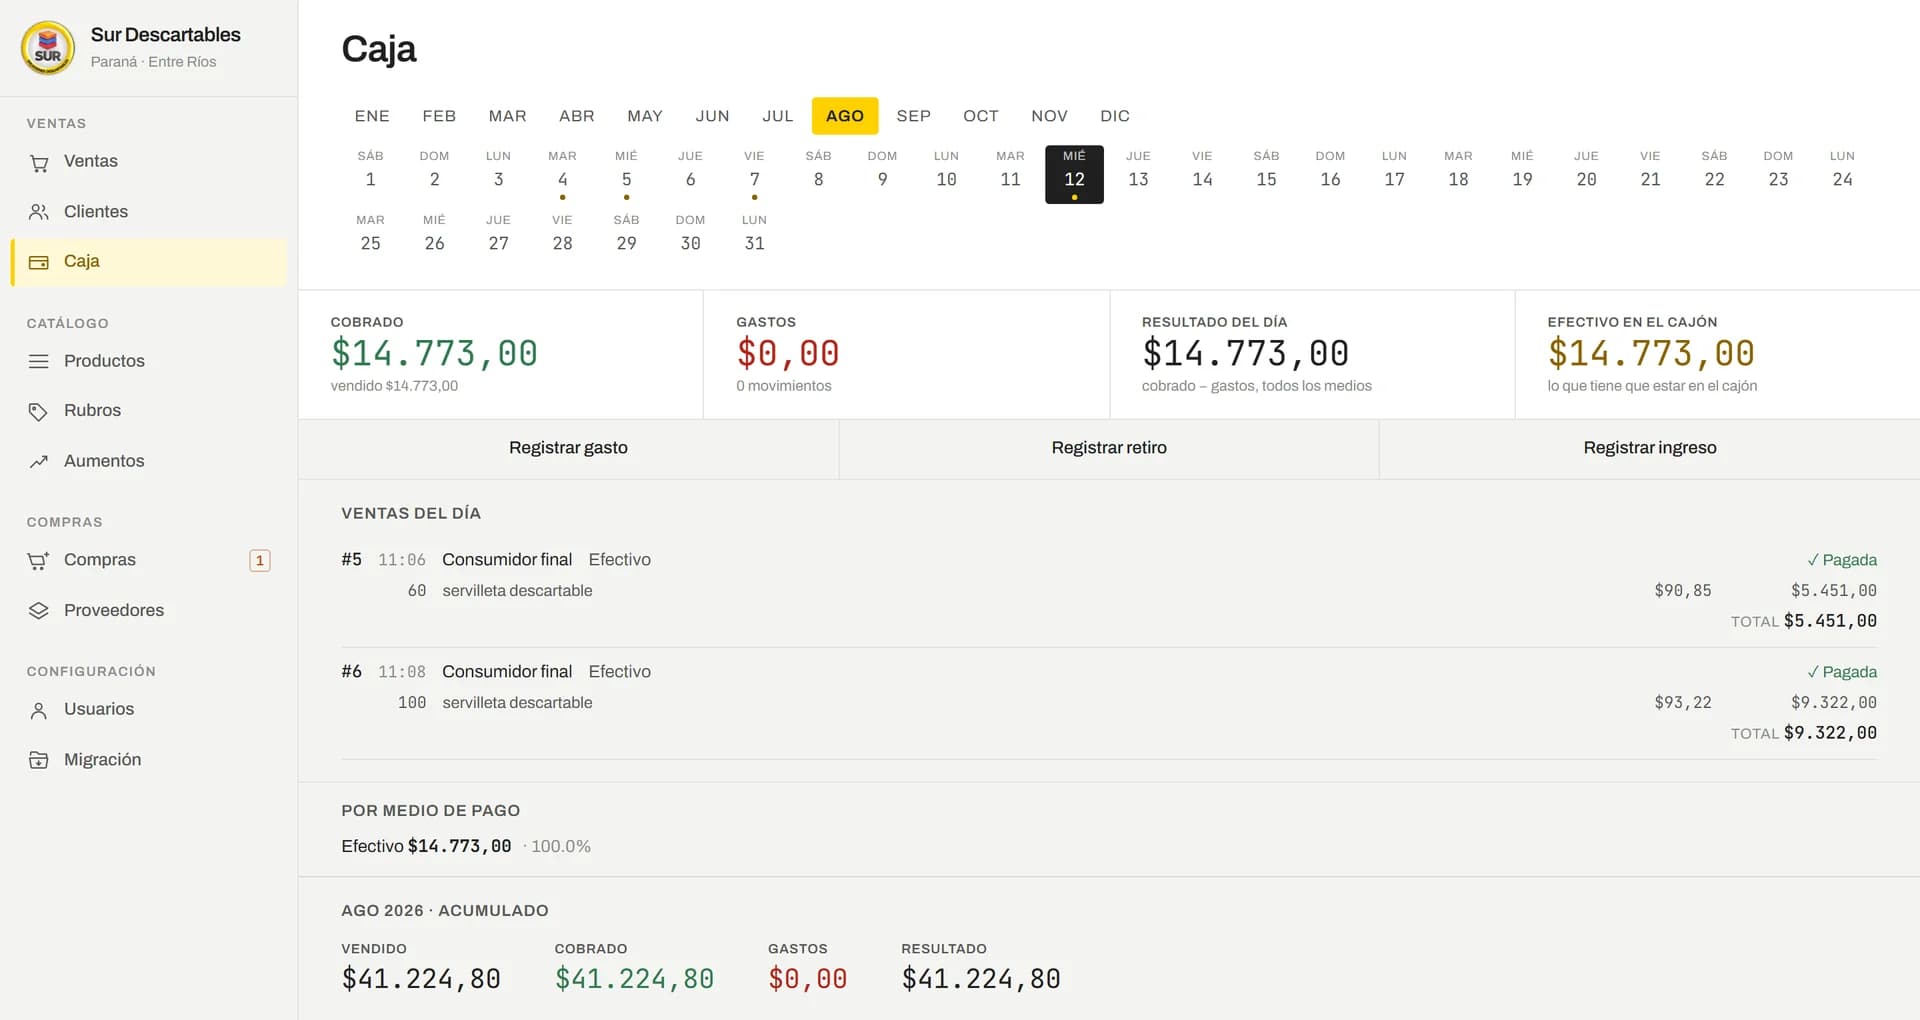The image size is (1920, 1020).
Task: Click the accumulated Vendido $41.224,80 value
Action: (x=421, y=979)
